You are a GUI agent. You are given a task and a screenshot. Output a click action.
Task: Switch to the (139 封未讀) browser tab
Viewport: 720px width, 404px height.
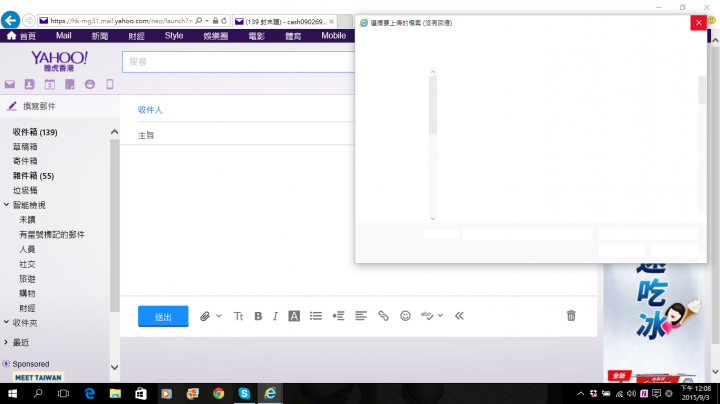285,22
